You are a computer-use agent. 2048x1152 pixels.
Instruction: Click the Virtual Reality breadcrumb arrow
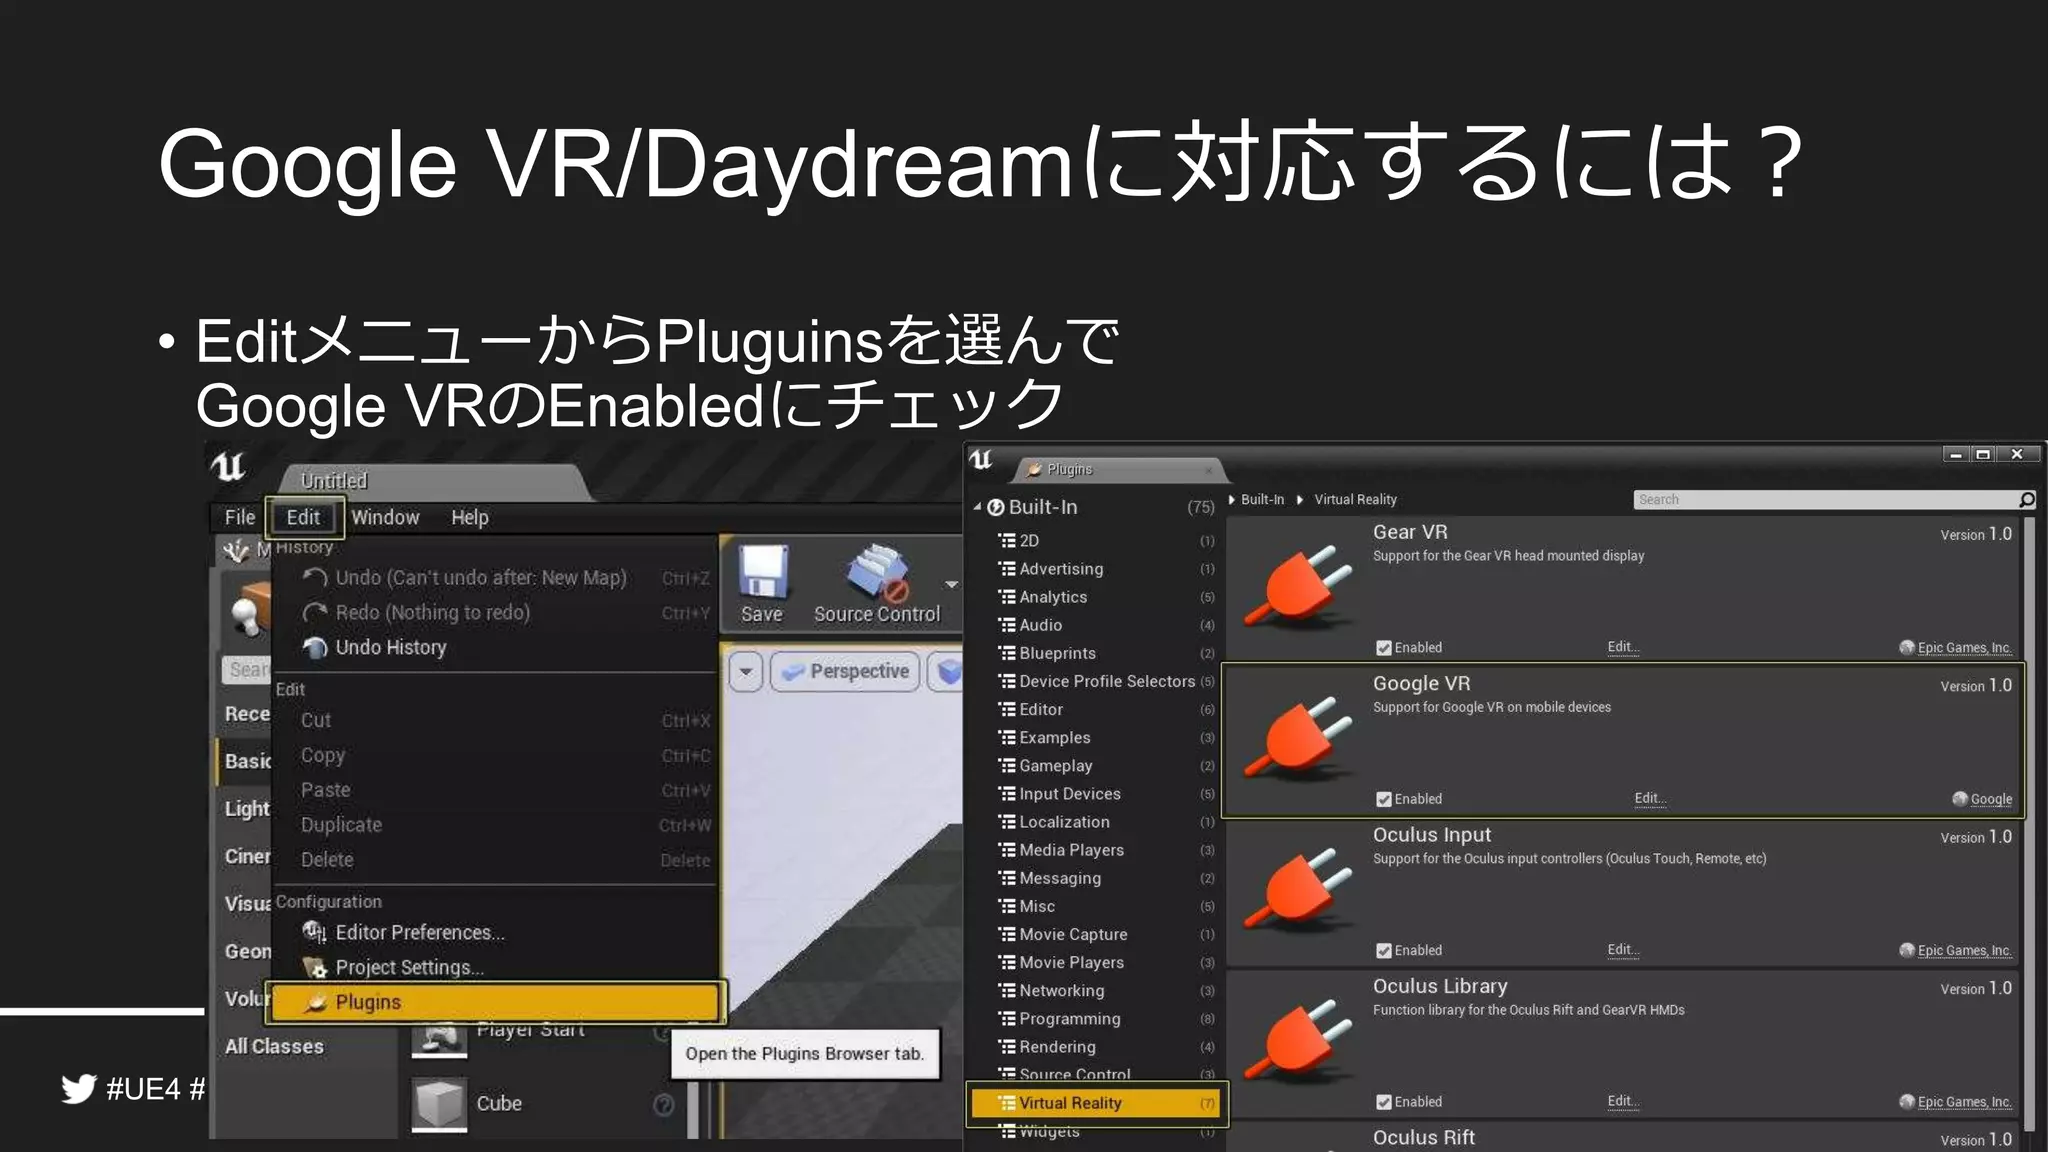1300,499
